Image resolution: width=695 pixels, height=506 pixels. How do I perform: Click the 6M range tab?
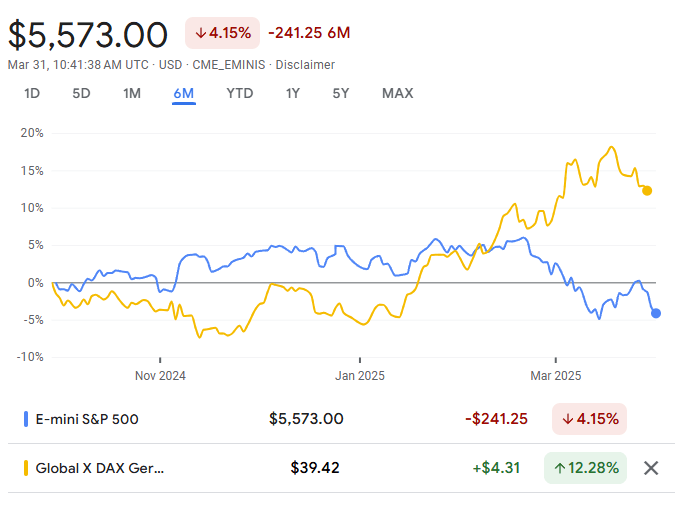(x=183, y=94)
